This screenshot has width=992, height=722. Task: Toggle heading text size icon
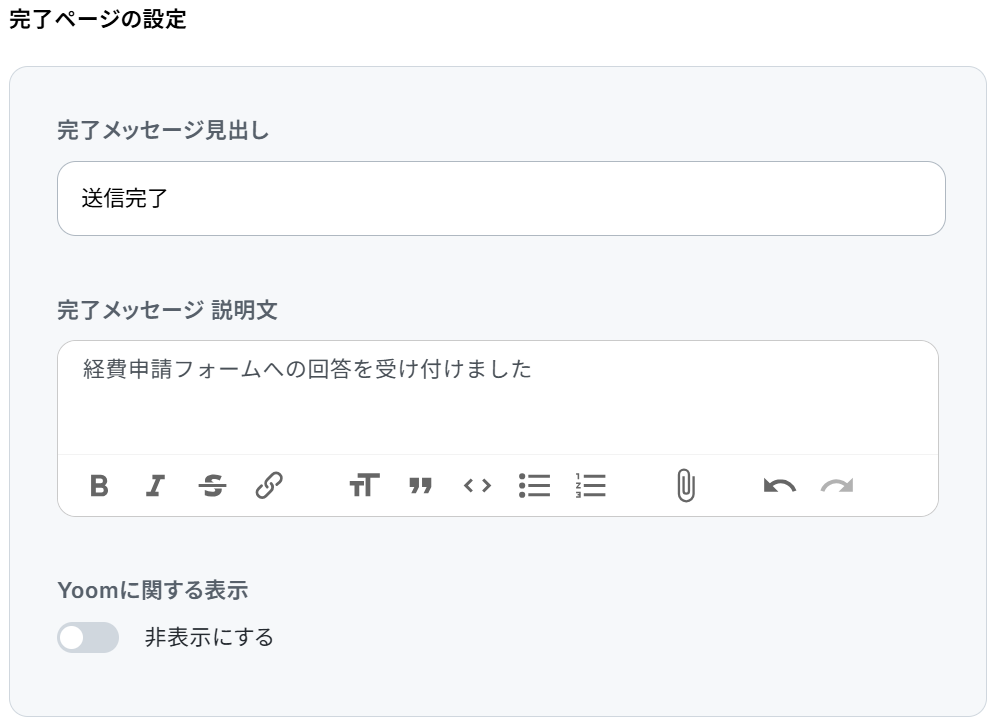coord(364,485)
